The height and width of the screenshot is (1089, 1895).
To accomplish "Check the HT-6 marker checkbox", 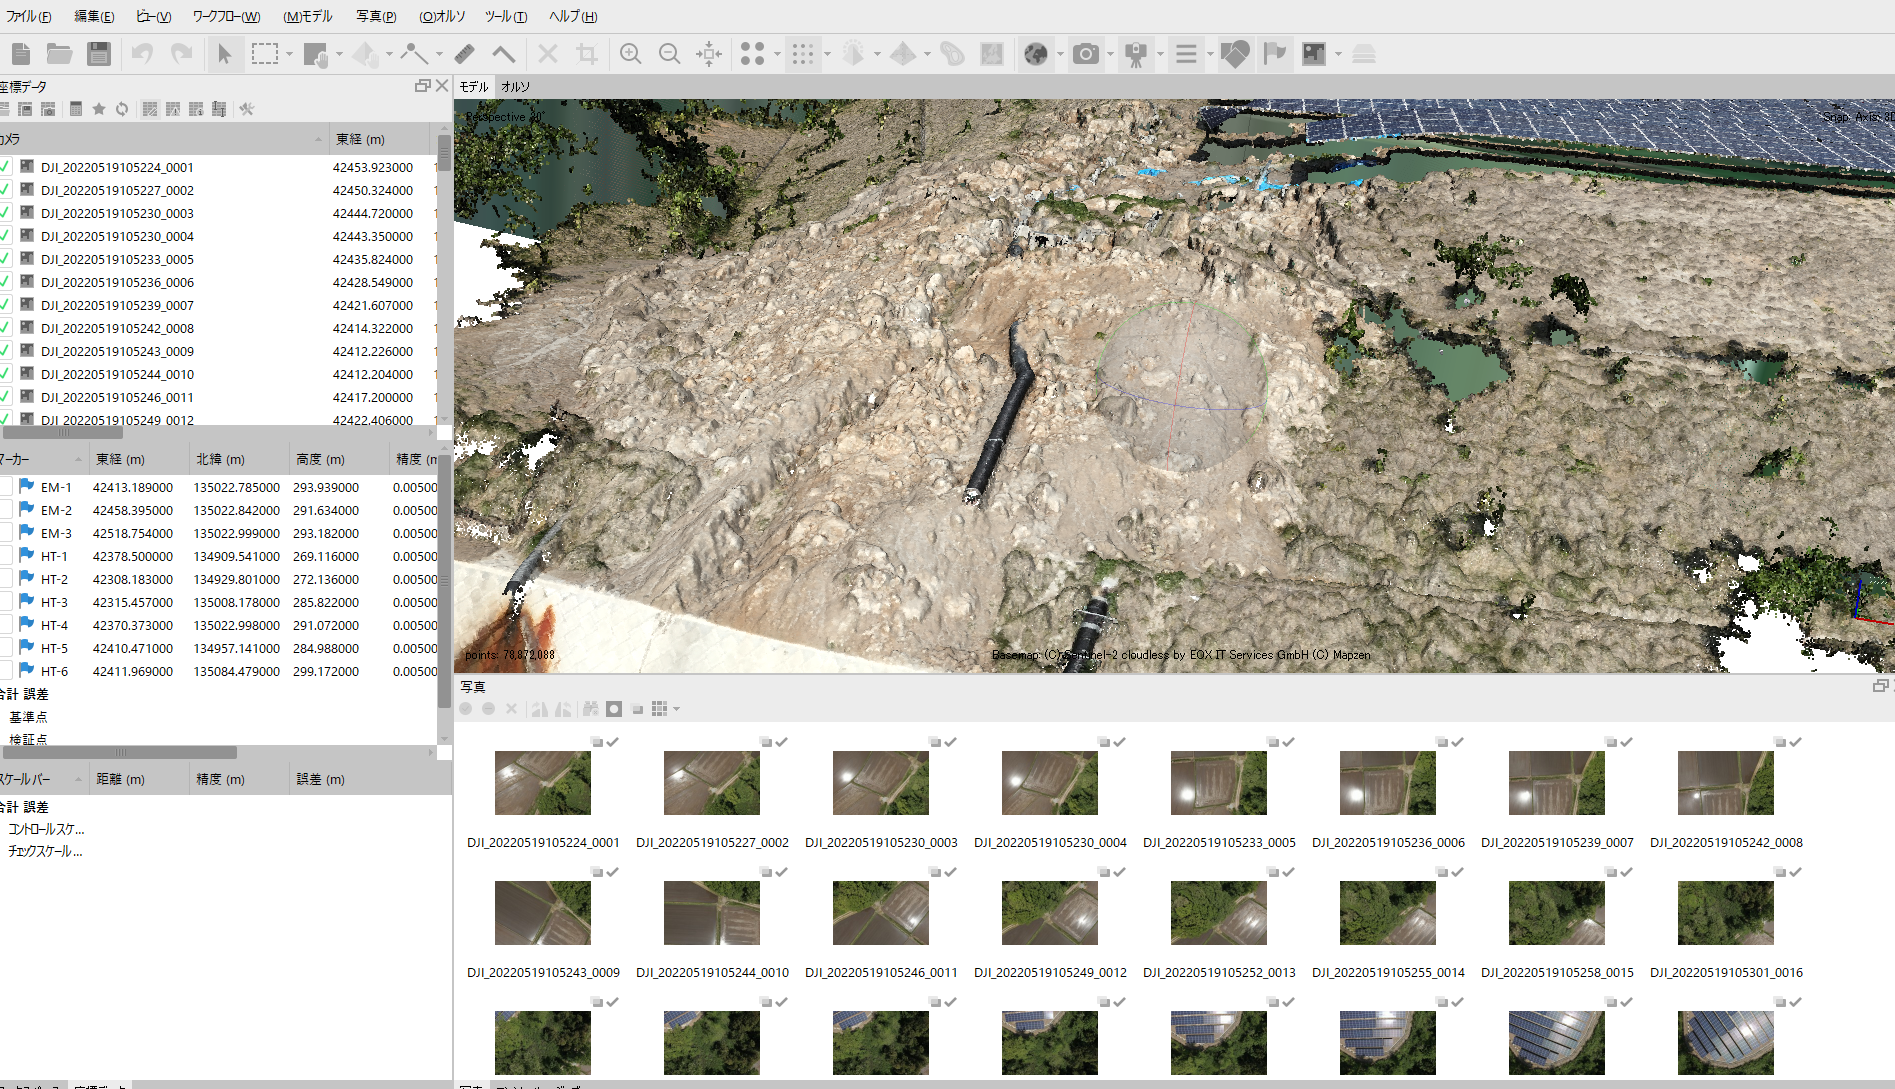I will (x=6, y=671).
